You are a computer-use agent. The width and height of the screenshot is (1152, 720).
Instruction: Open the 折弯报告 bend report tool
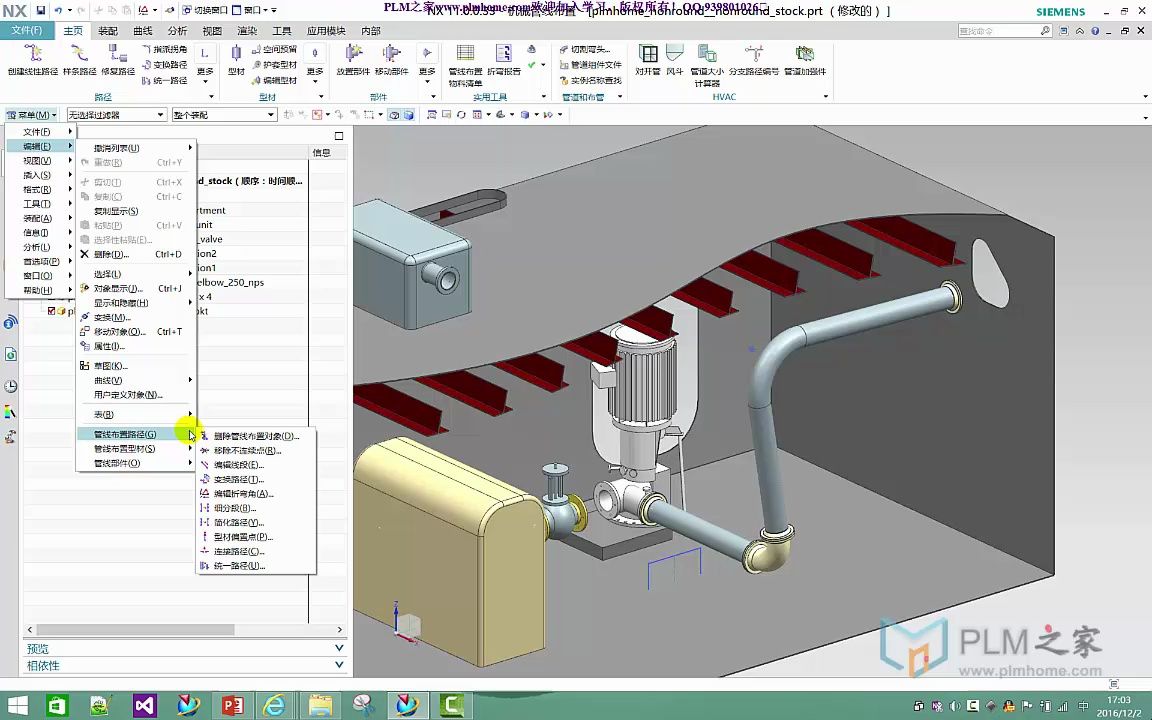point(504,55)
